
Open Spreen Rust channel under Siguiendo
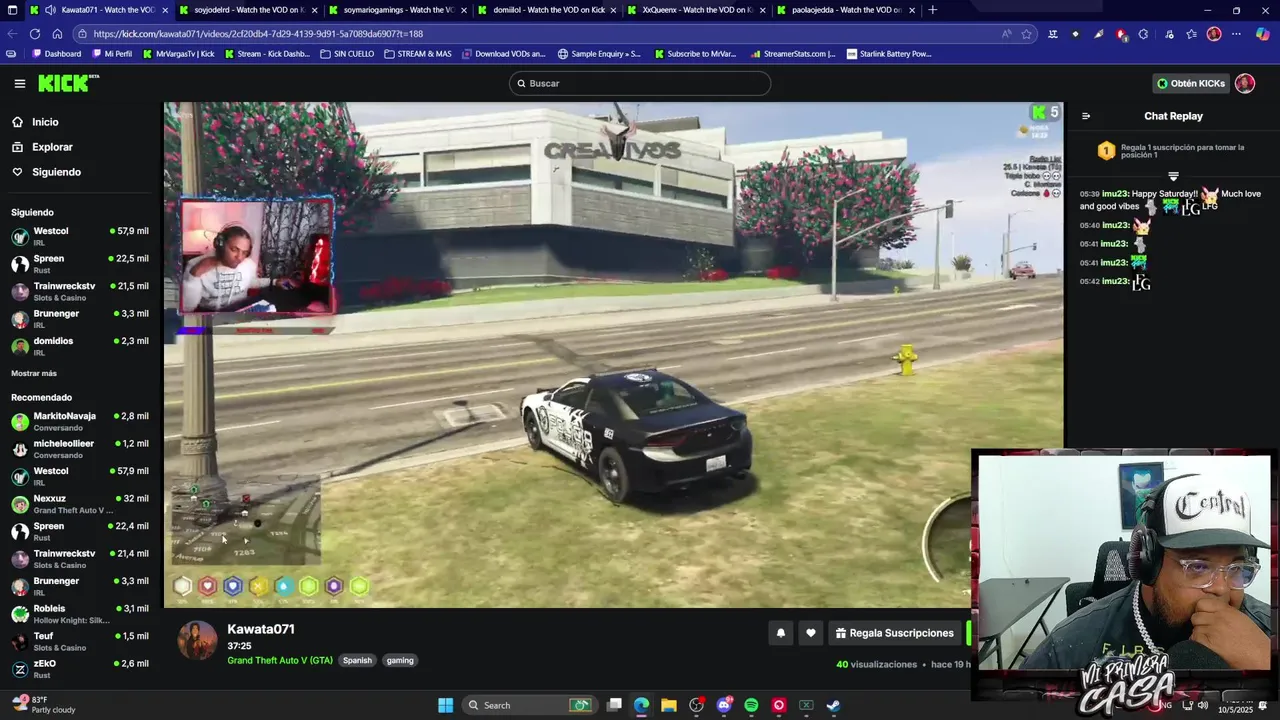80,263
